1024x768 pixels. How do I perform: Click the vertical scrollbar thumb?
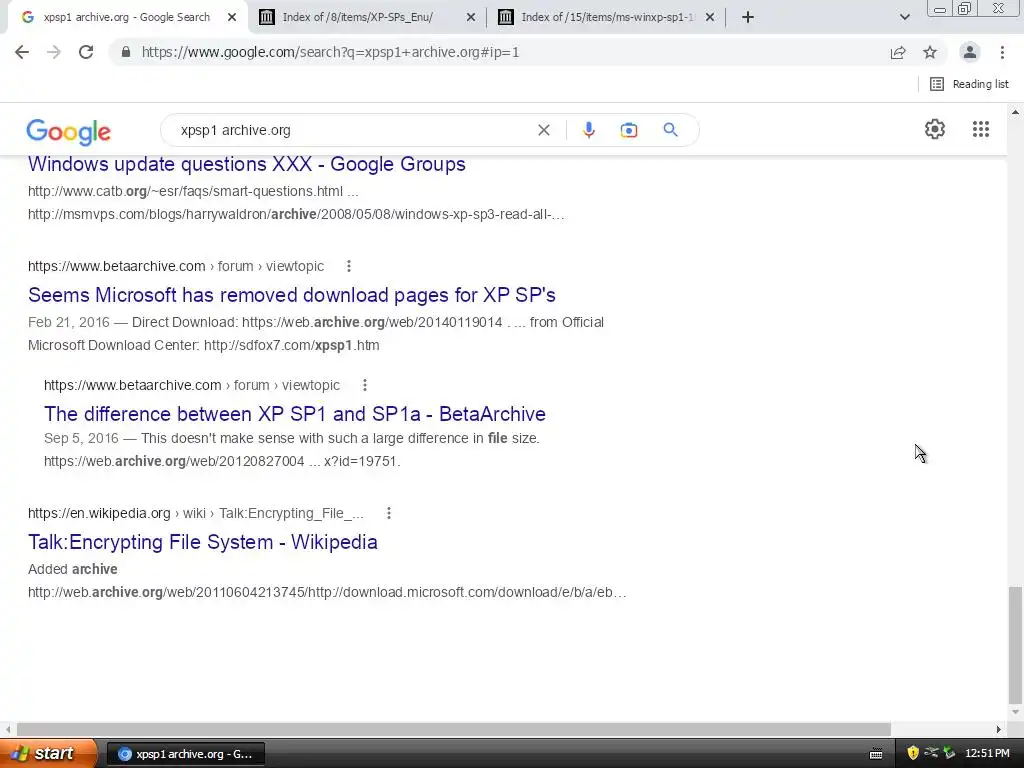(x=1015, y=643)
